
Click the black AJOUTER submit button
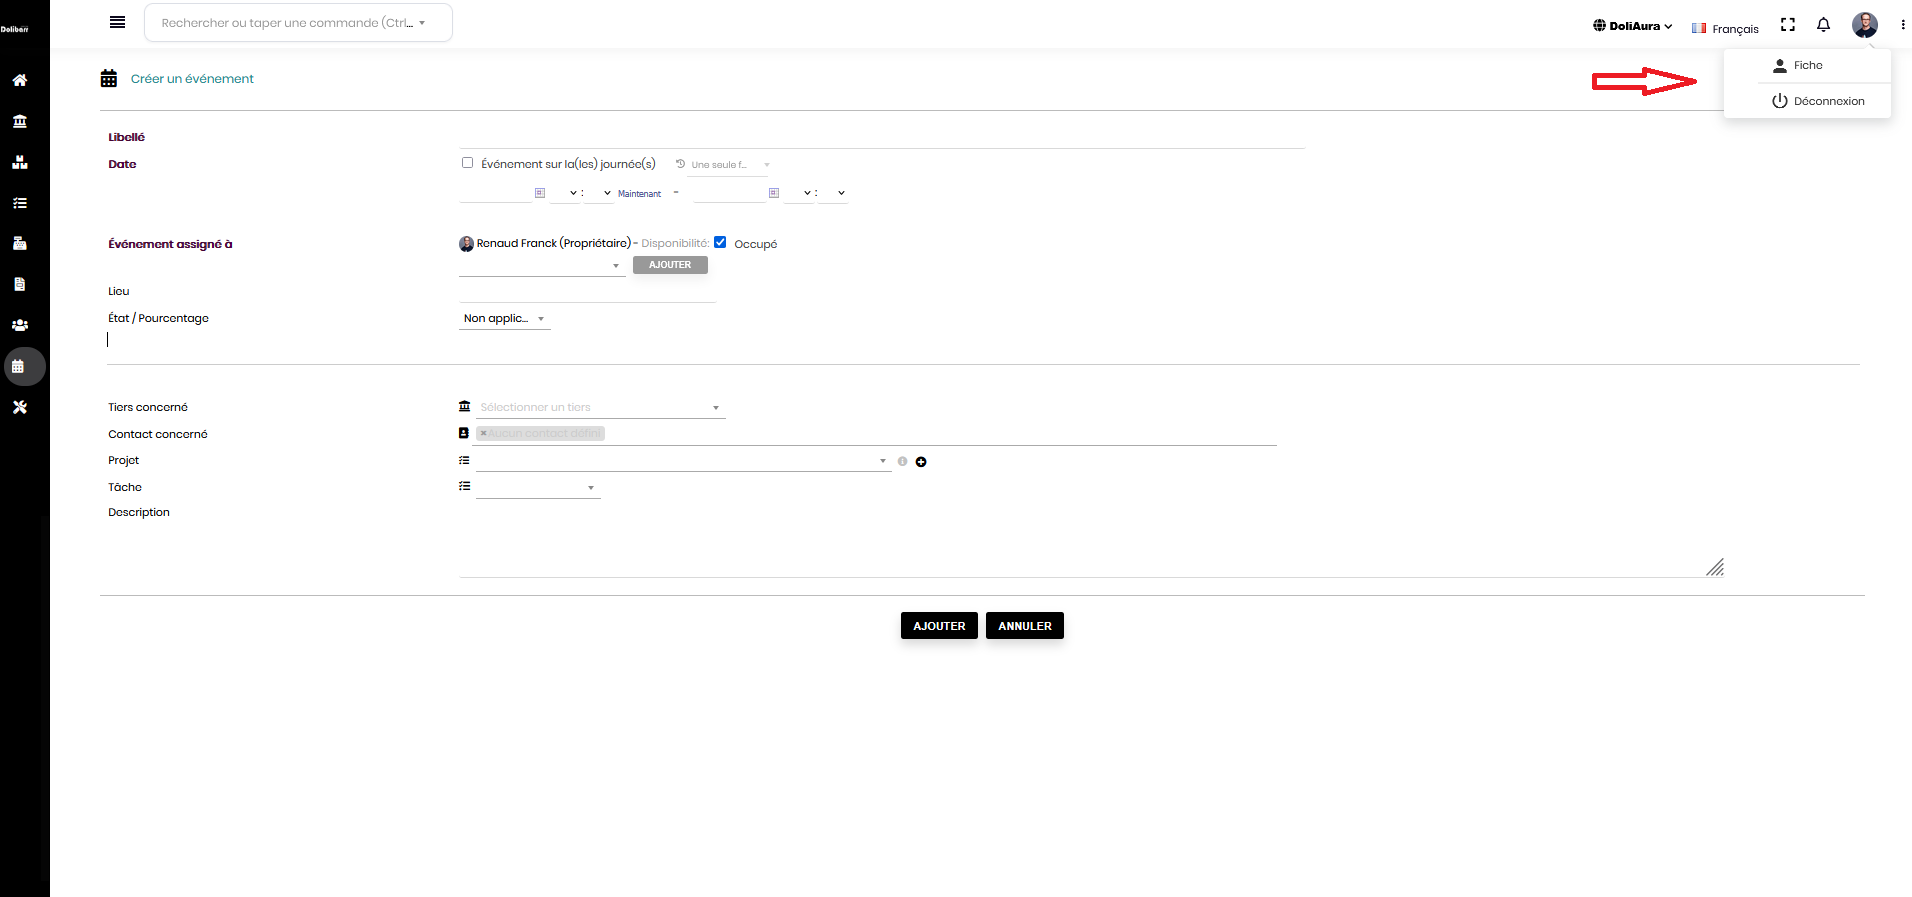point(939,626)
